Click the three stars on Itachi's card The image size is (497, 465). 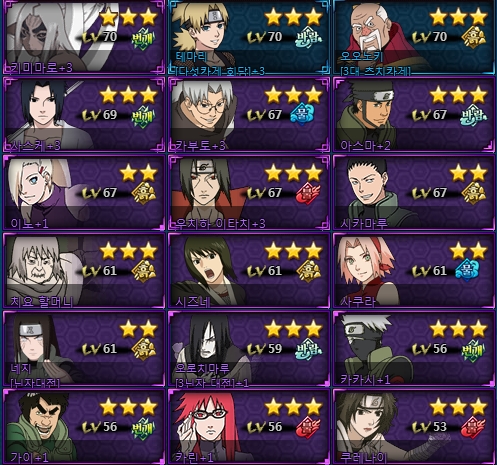coord(294,173)
